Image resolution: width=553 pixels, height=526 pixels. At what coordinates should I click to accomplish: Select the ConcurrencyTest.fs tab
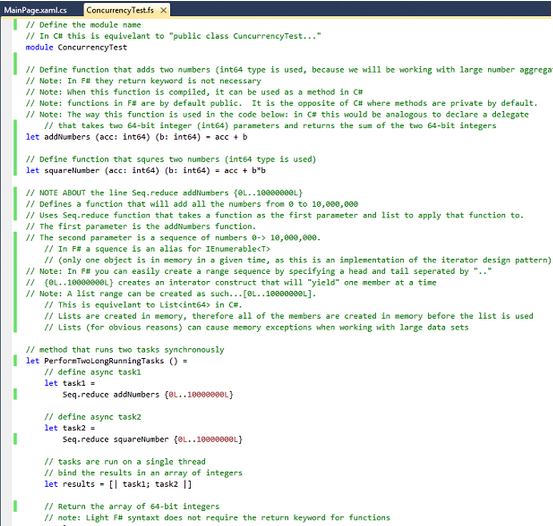[120, 10]
